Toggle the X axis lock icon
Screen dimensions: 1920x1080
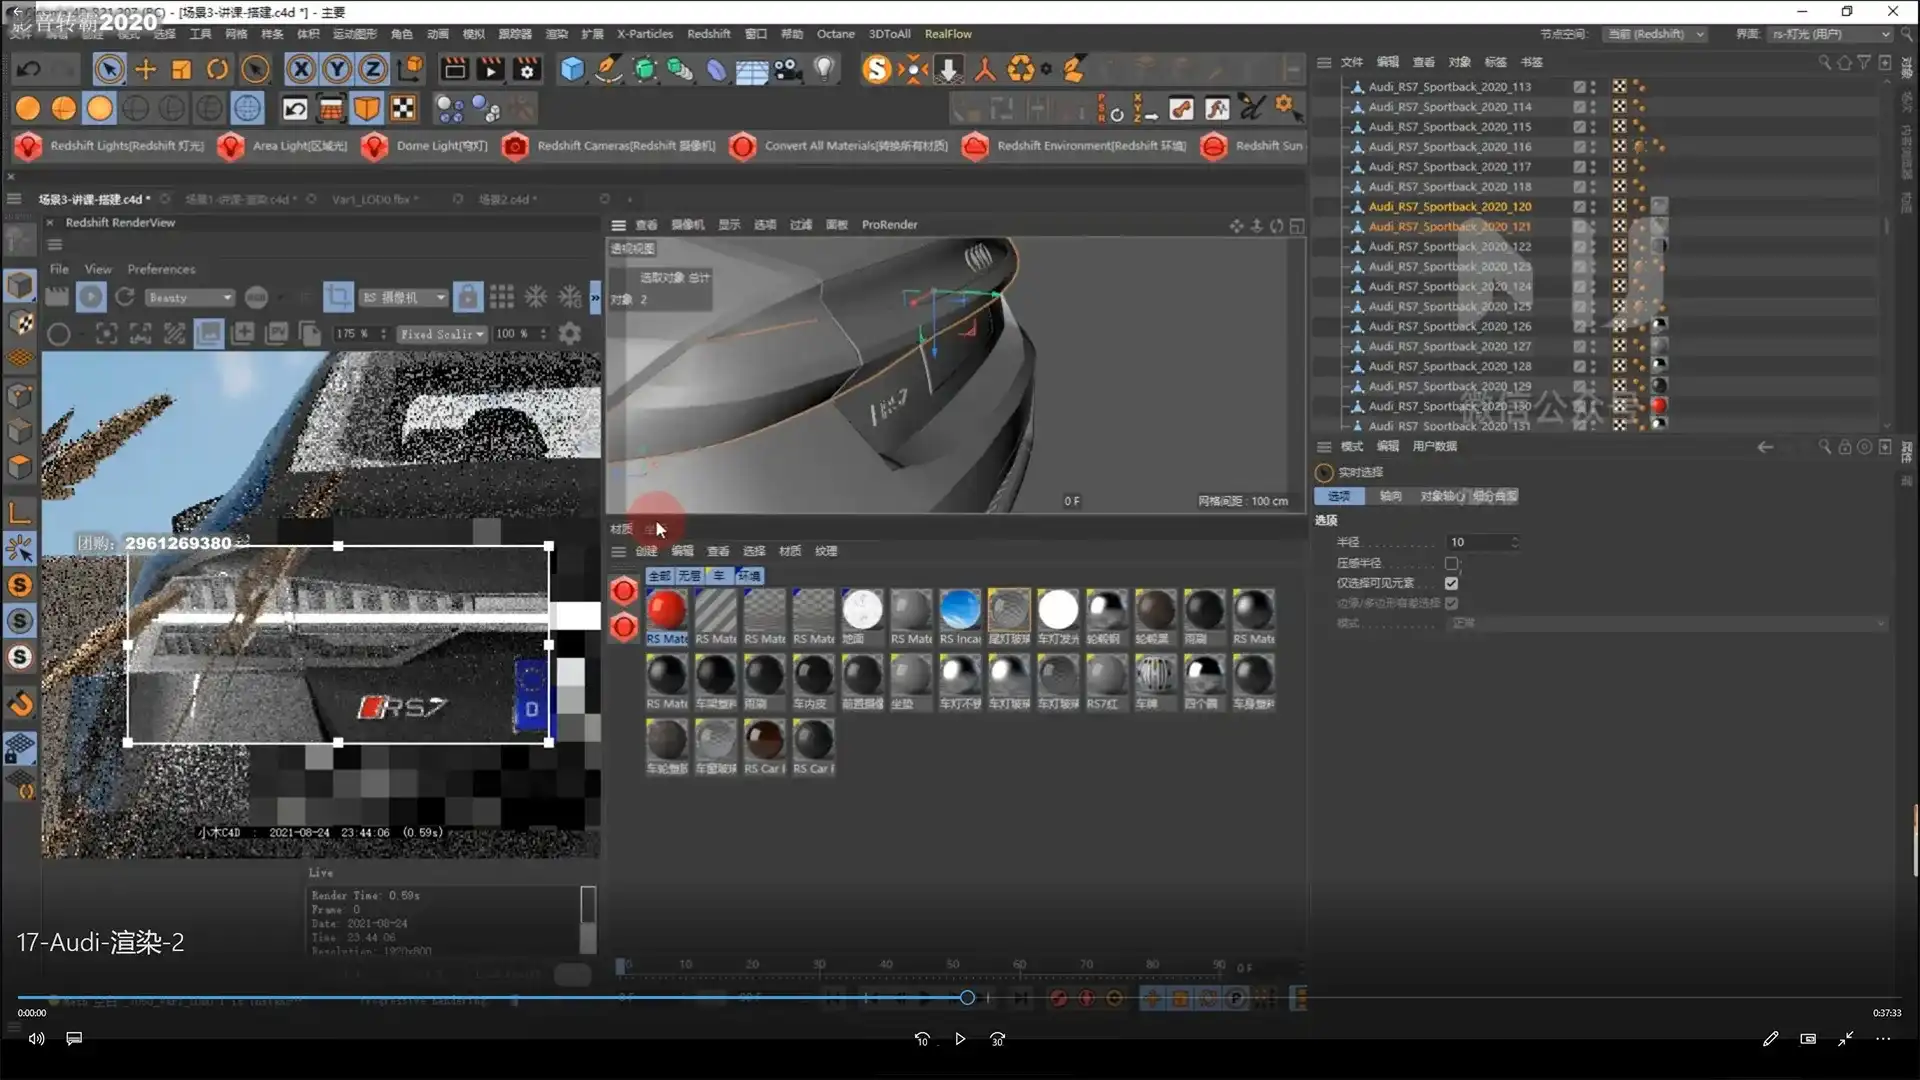point(300,69)
